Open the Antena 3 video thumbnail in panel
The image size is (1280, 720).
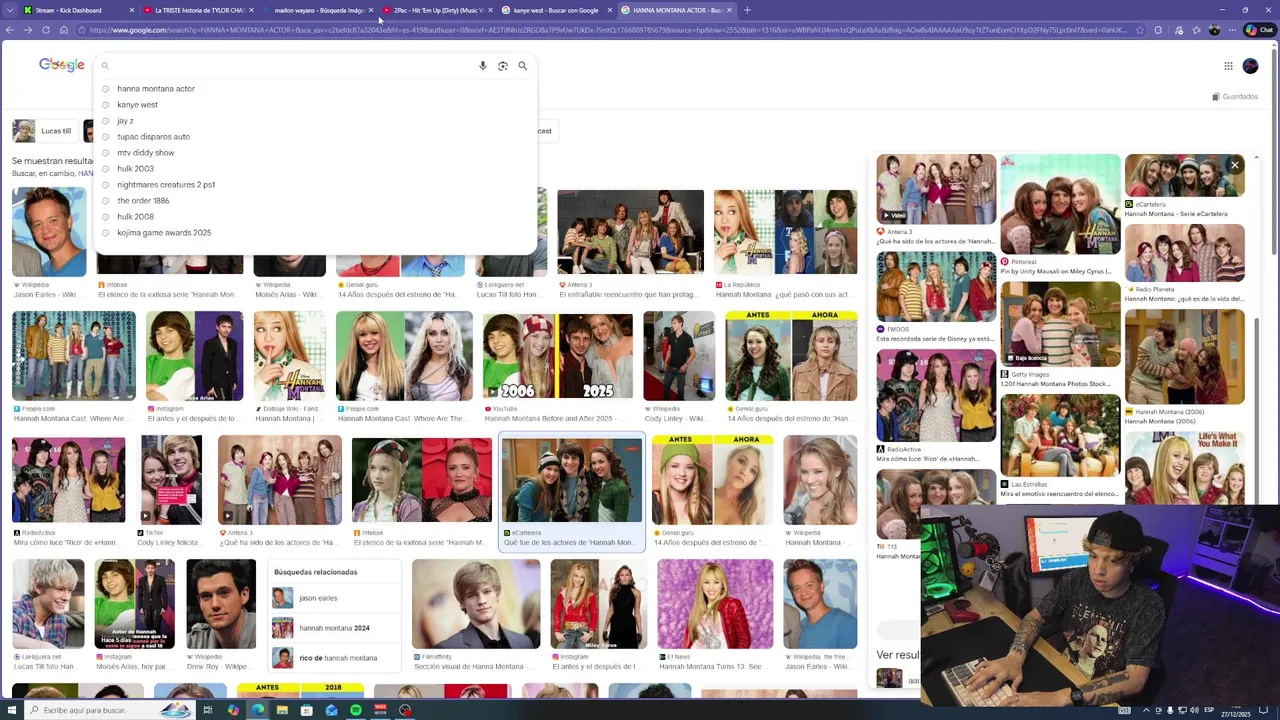point(936,189)
